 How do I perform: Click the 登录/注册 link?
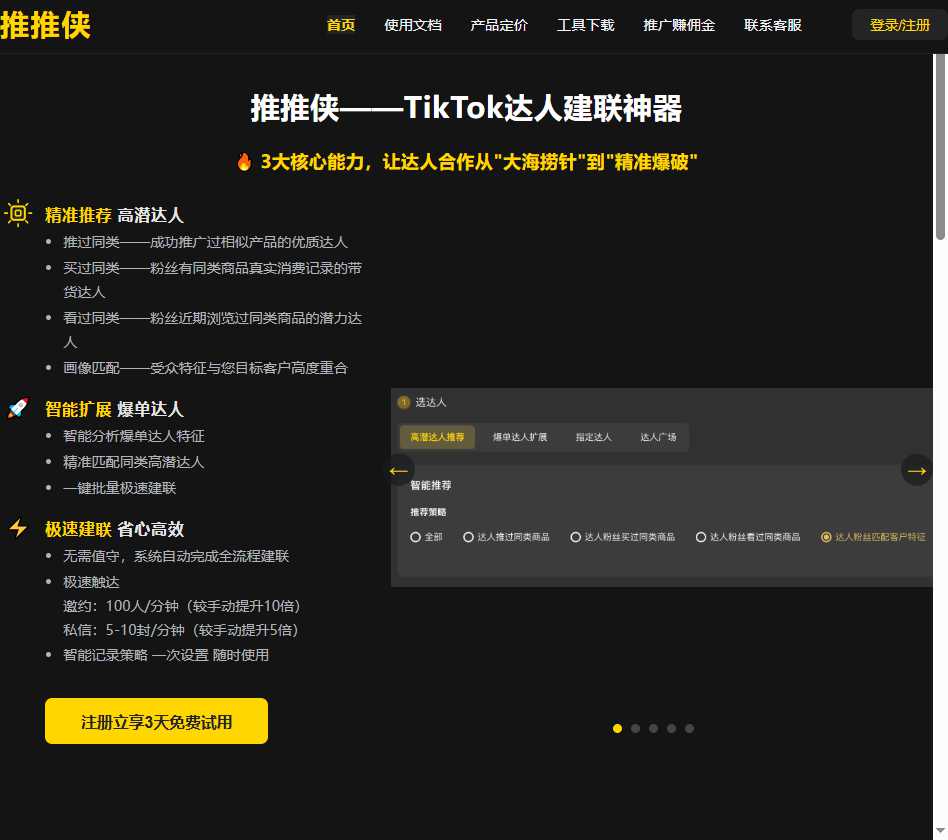[x=898, y=25]
